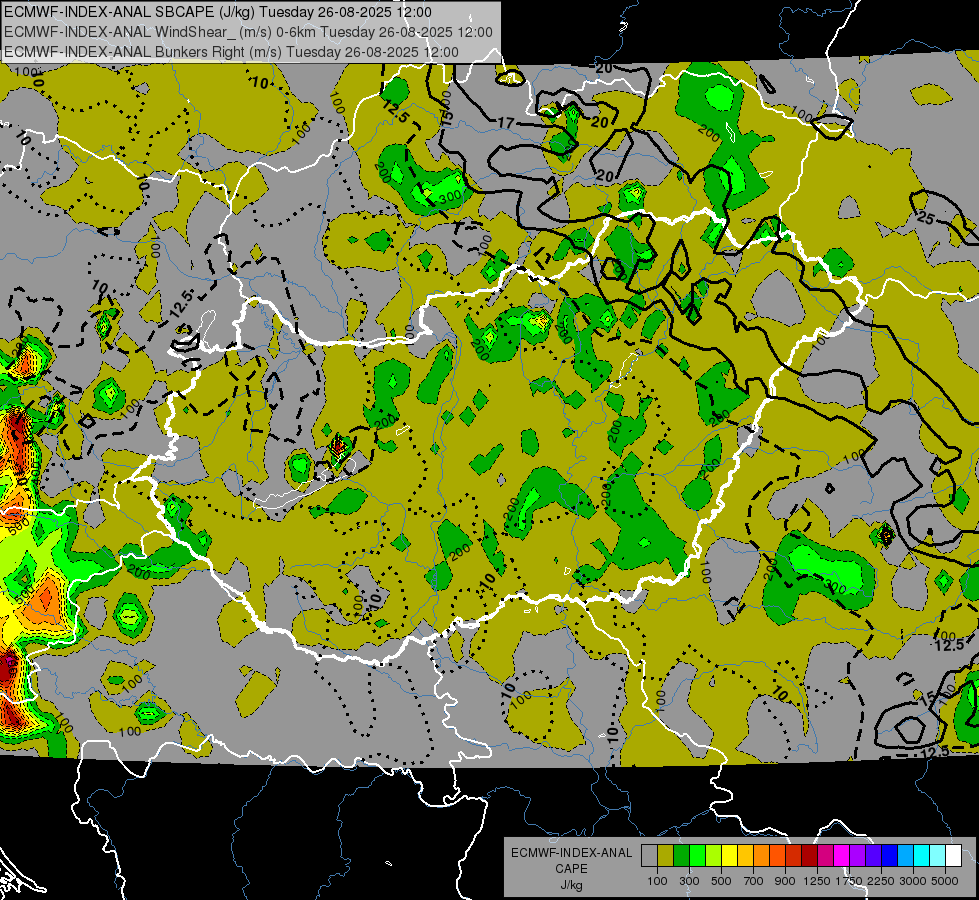Select the white swatch in CAPE legend

[x=954, y=856]
